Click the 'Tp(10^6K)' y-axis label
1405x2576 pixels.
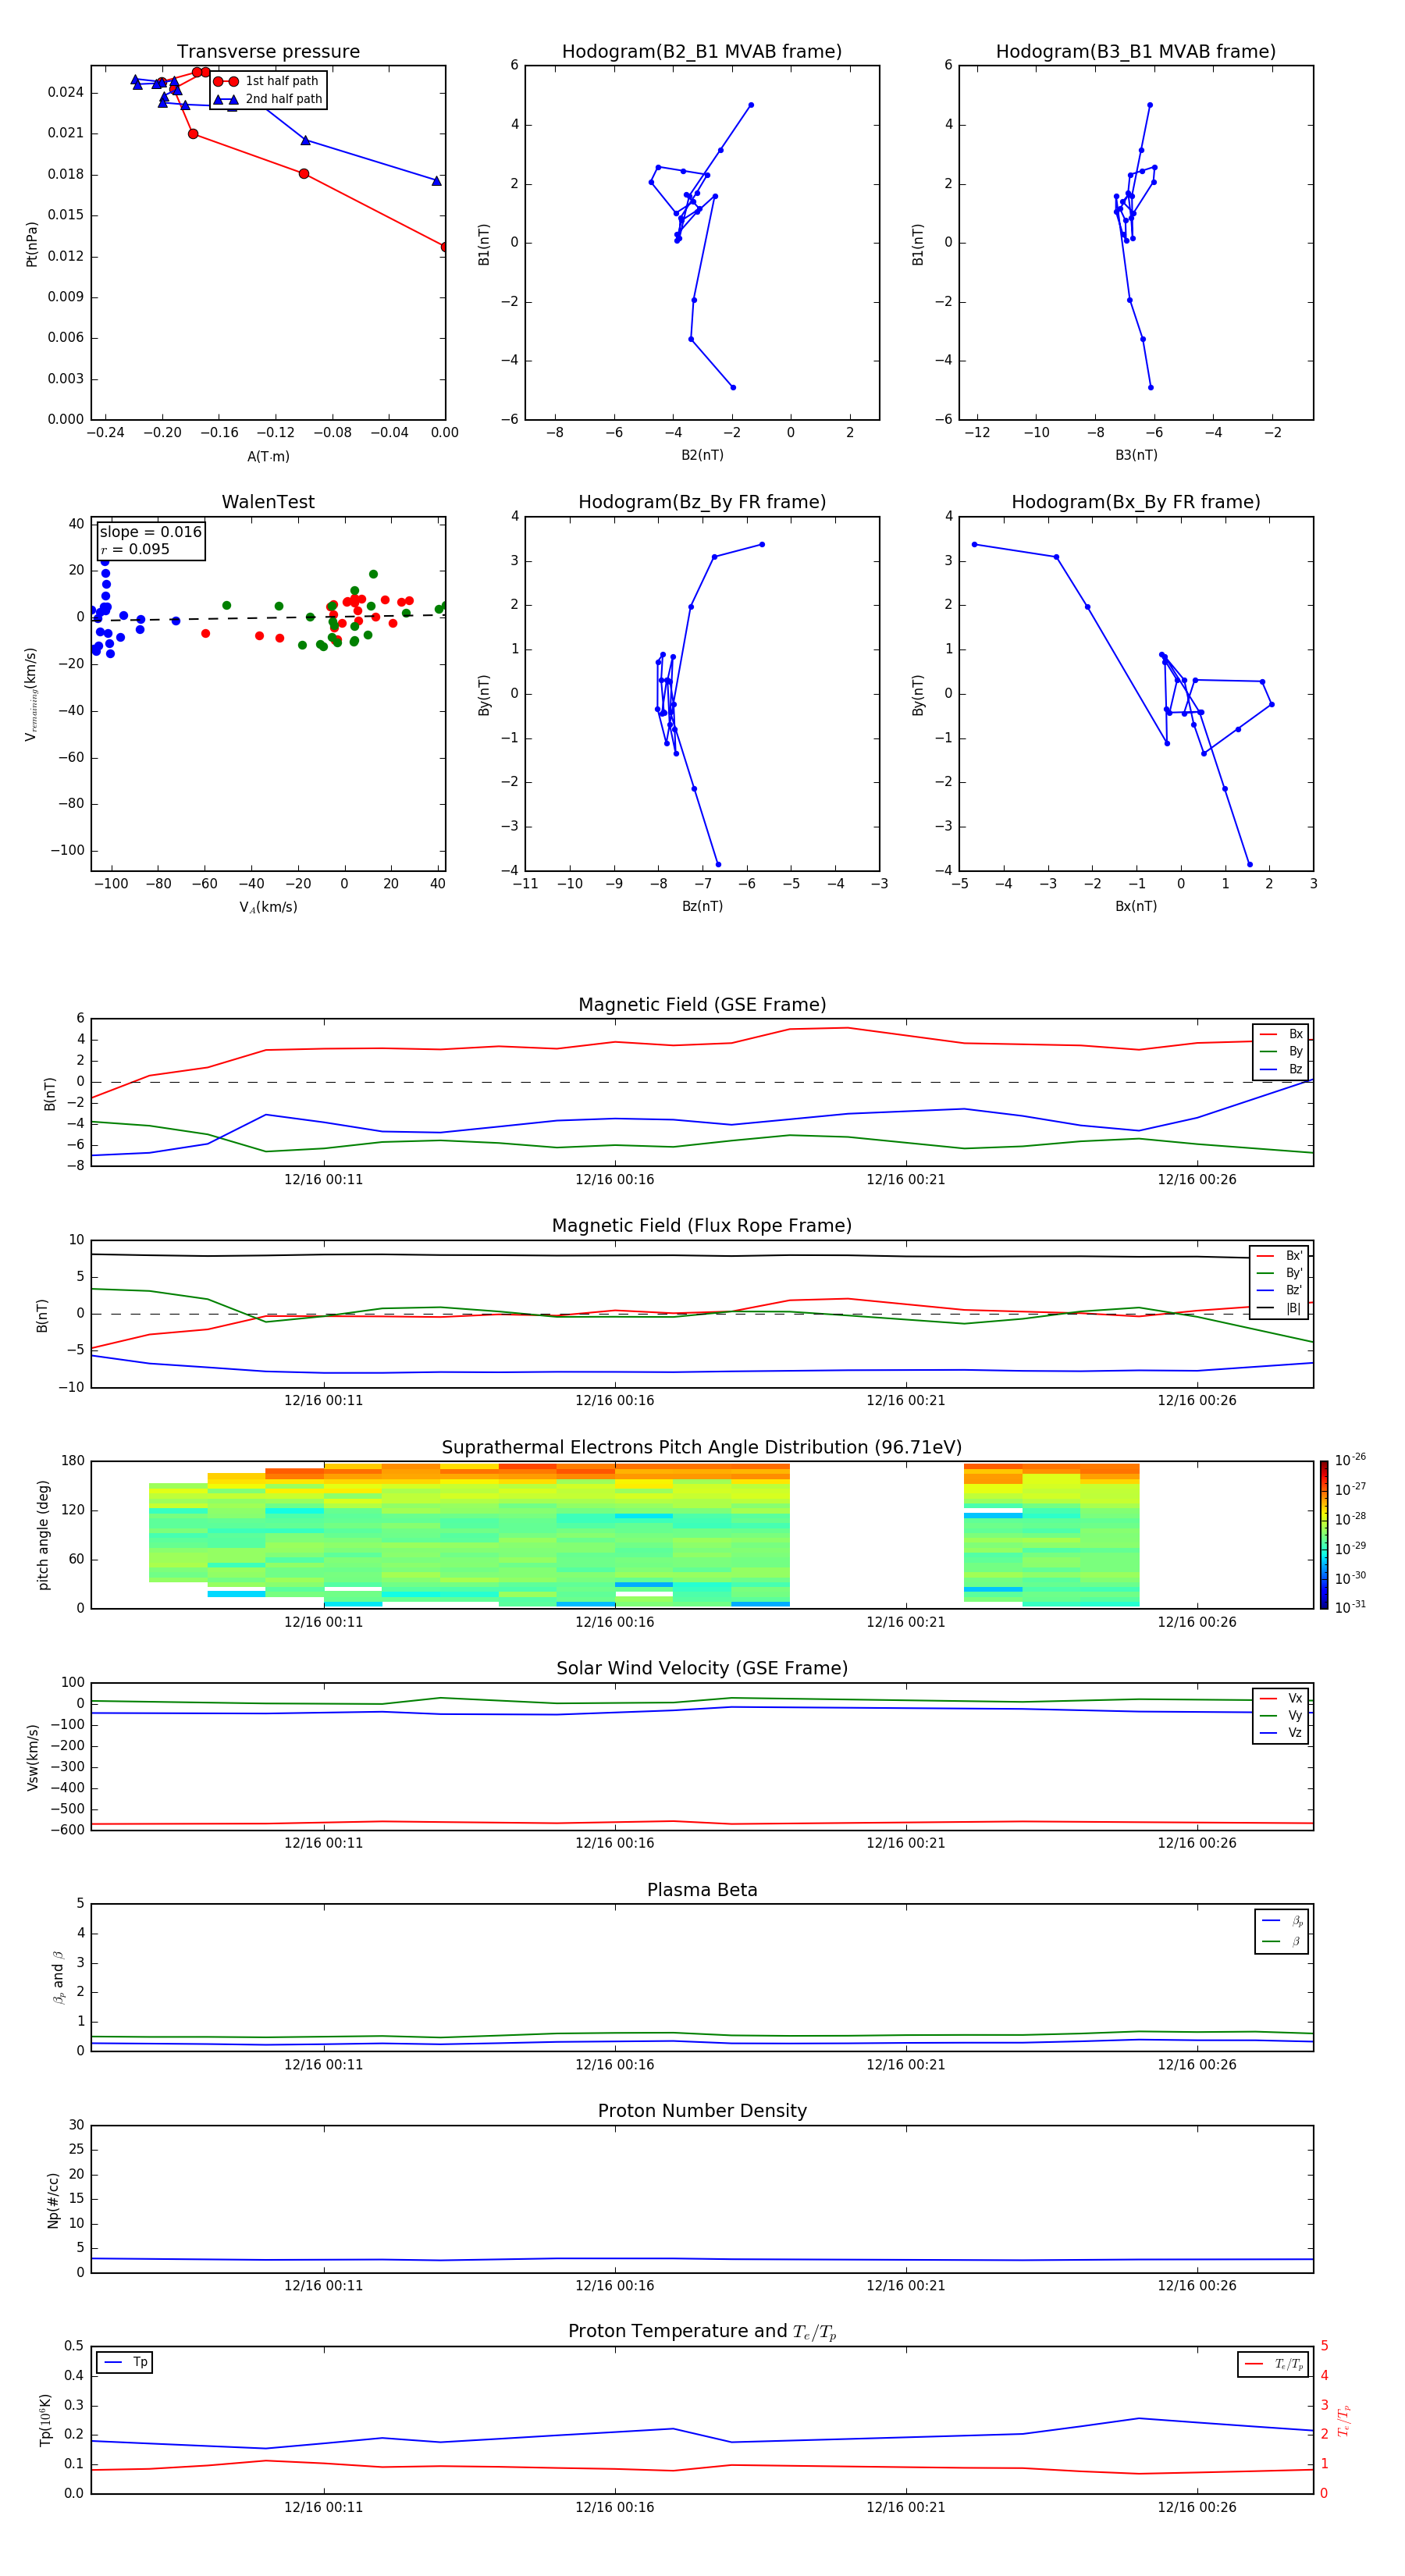coord(45,2421)
